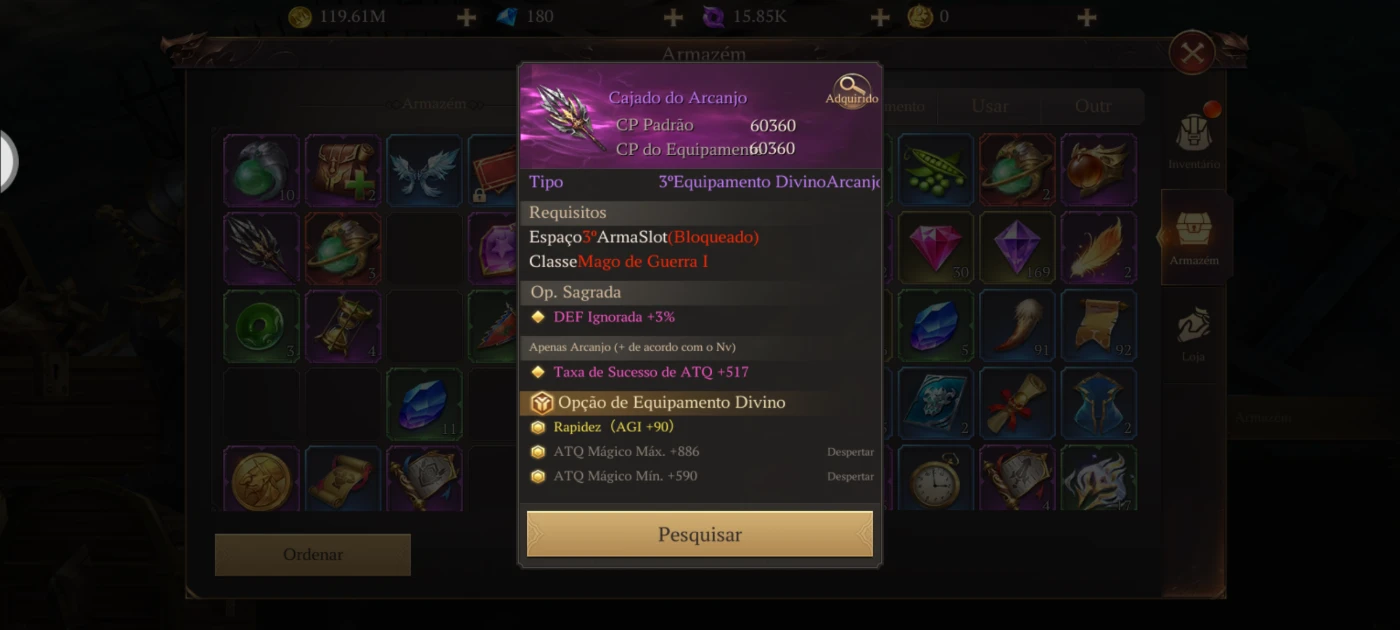The image size is (1400, 630).
Task: Select the Inventário sidebar icon
Action: pos(1194,140)
